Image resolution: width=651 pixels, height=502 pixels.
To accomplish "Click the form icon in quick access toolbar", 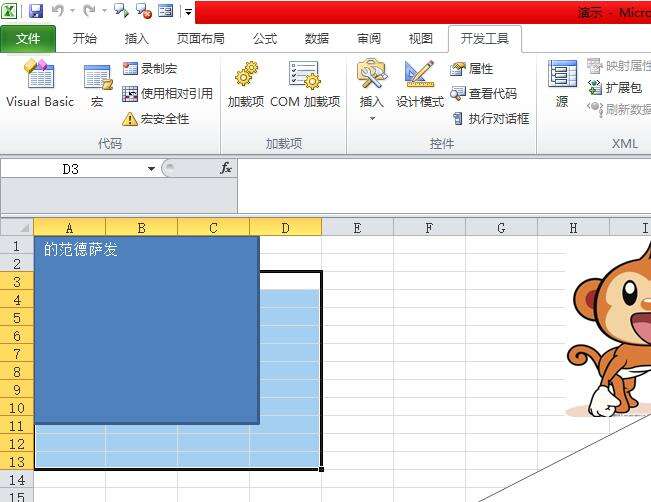I will tap(166, 11).
